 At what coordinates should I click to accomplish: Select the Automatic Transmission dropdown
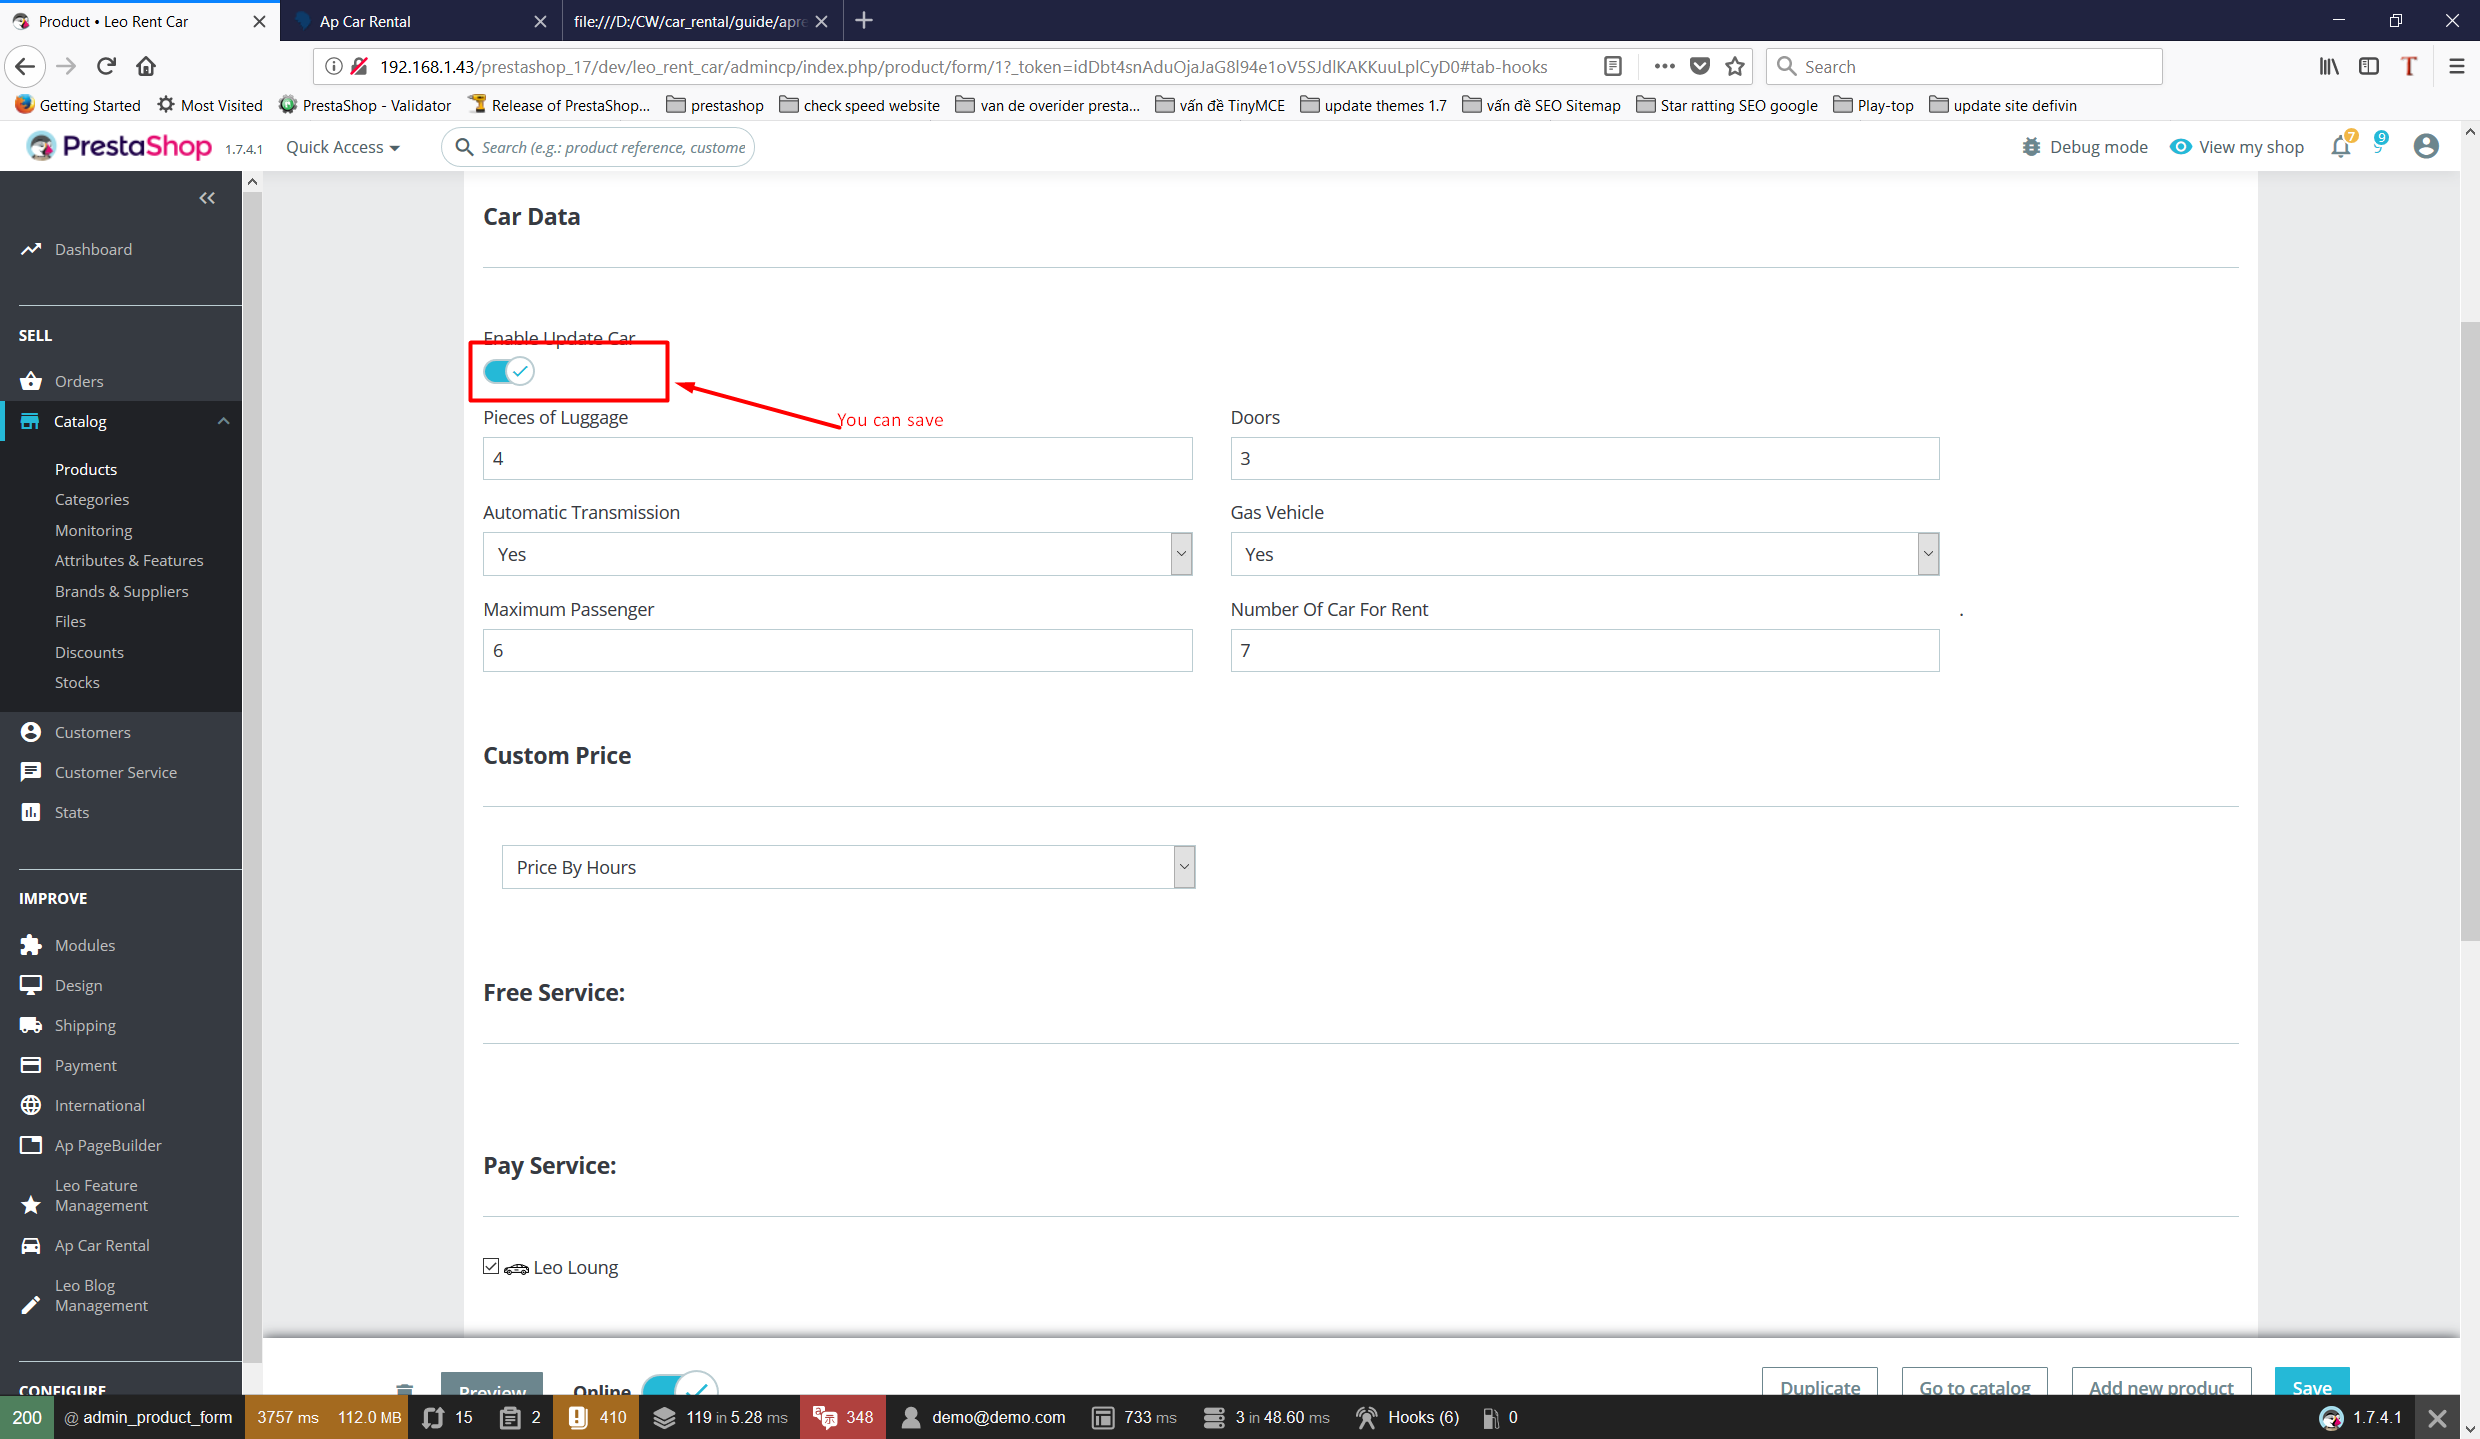[x=836, y=553]
